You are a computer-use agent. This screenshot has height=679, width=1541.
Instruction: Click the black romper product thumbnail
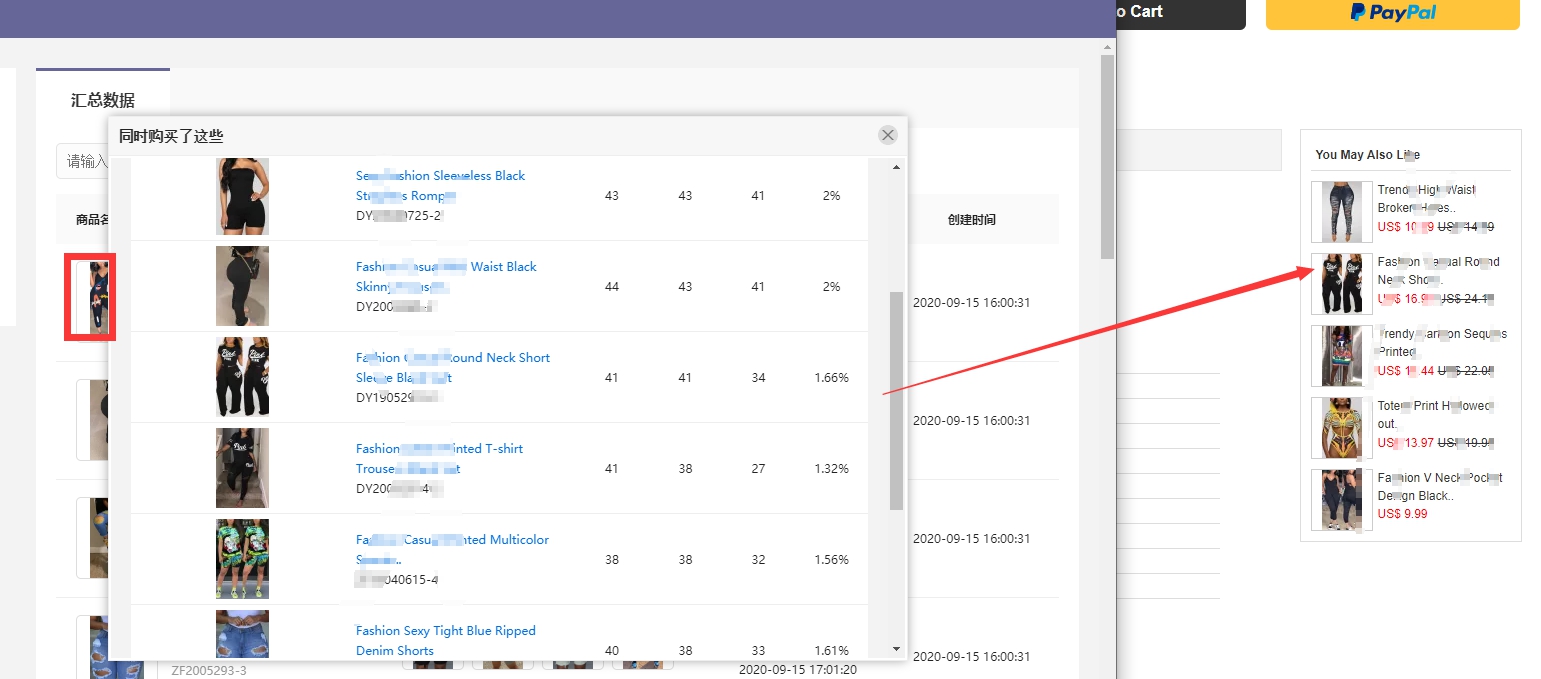pyautogui.click(x=242, y=196)
